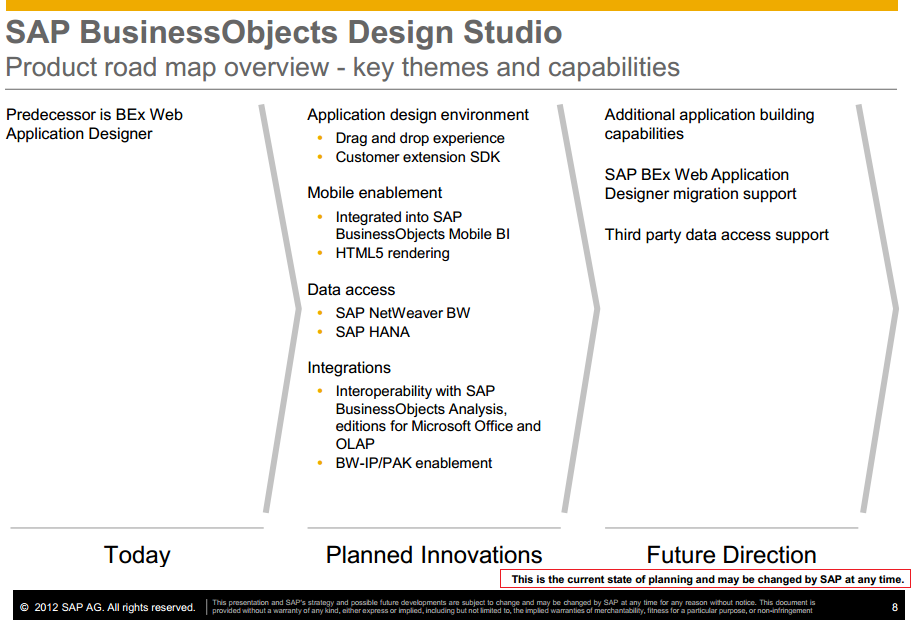Click "Additional application building capabilities" text

click(x=709, y=124)
